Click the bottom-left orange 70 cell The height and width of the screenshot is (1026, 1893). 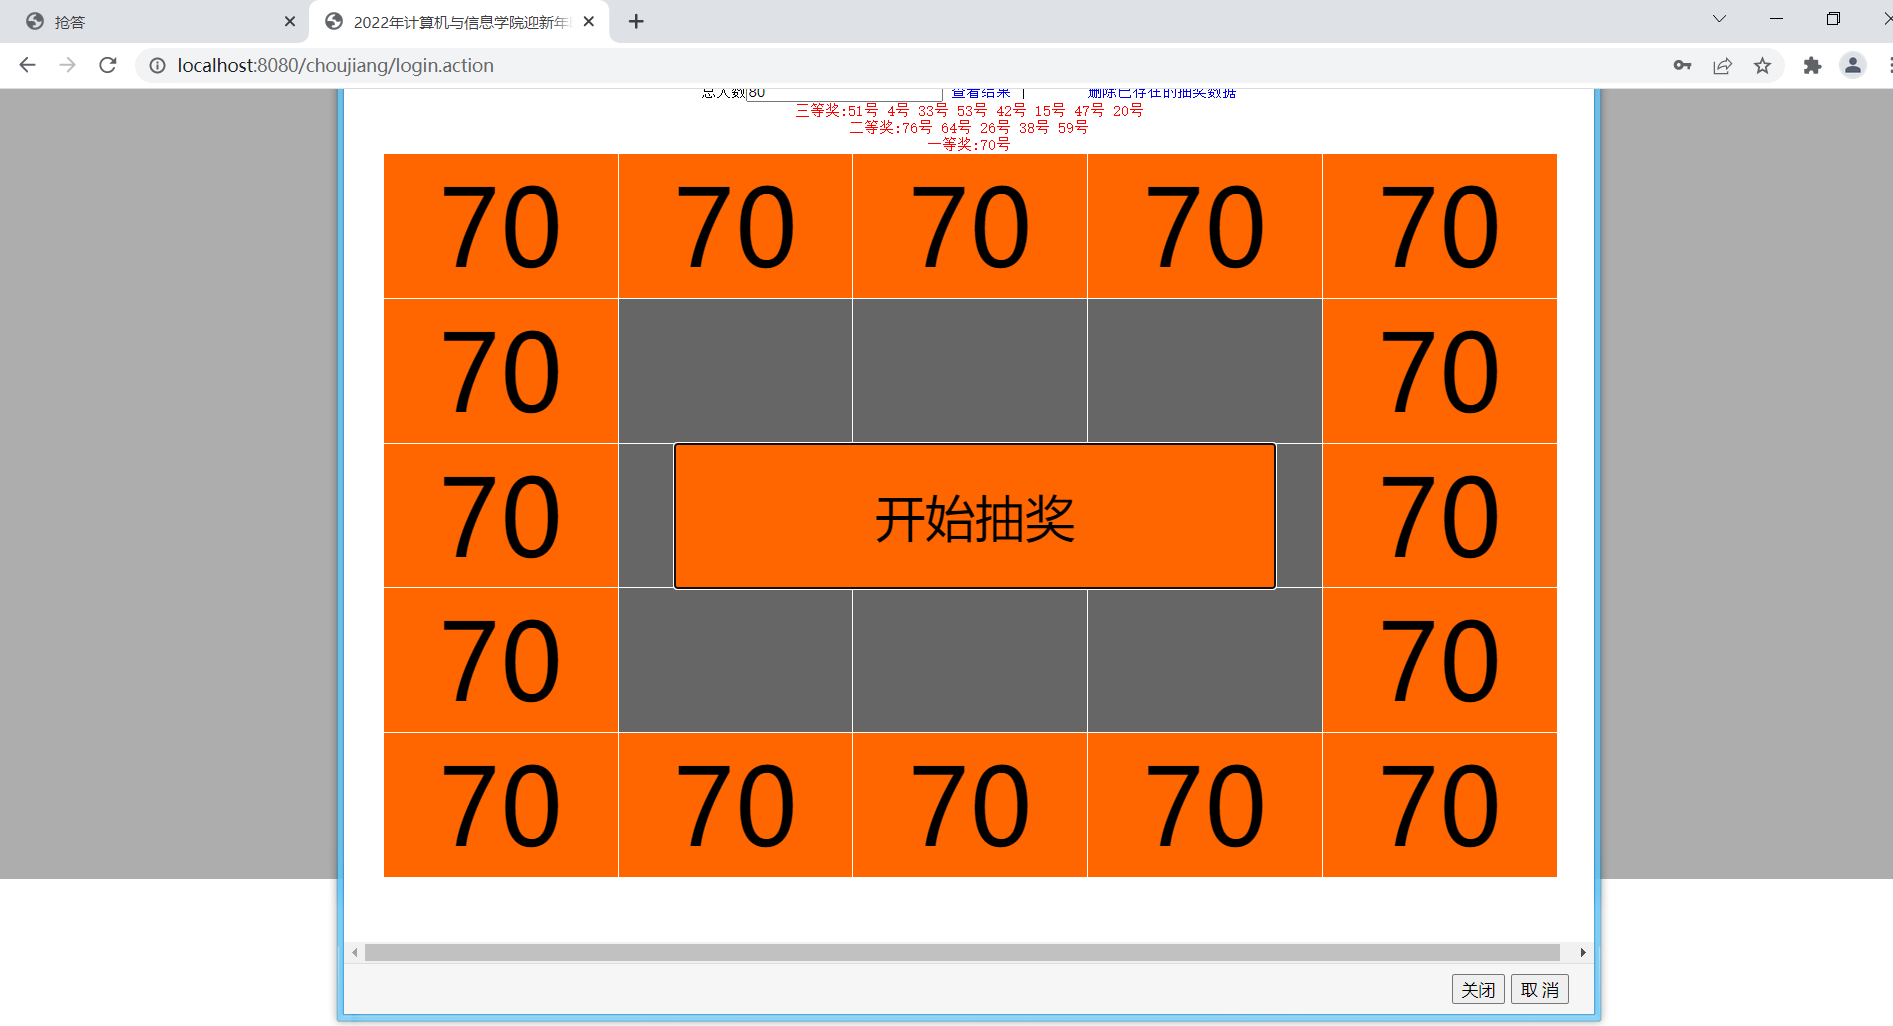[x=501, y=805]
